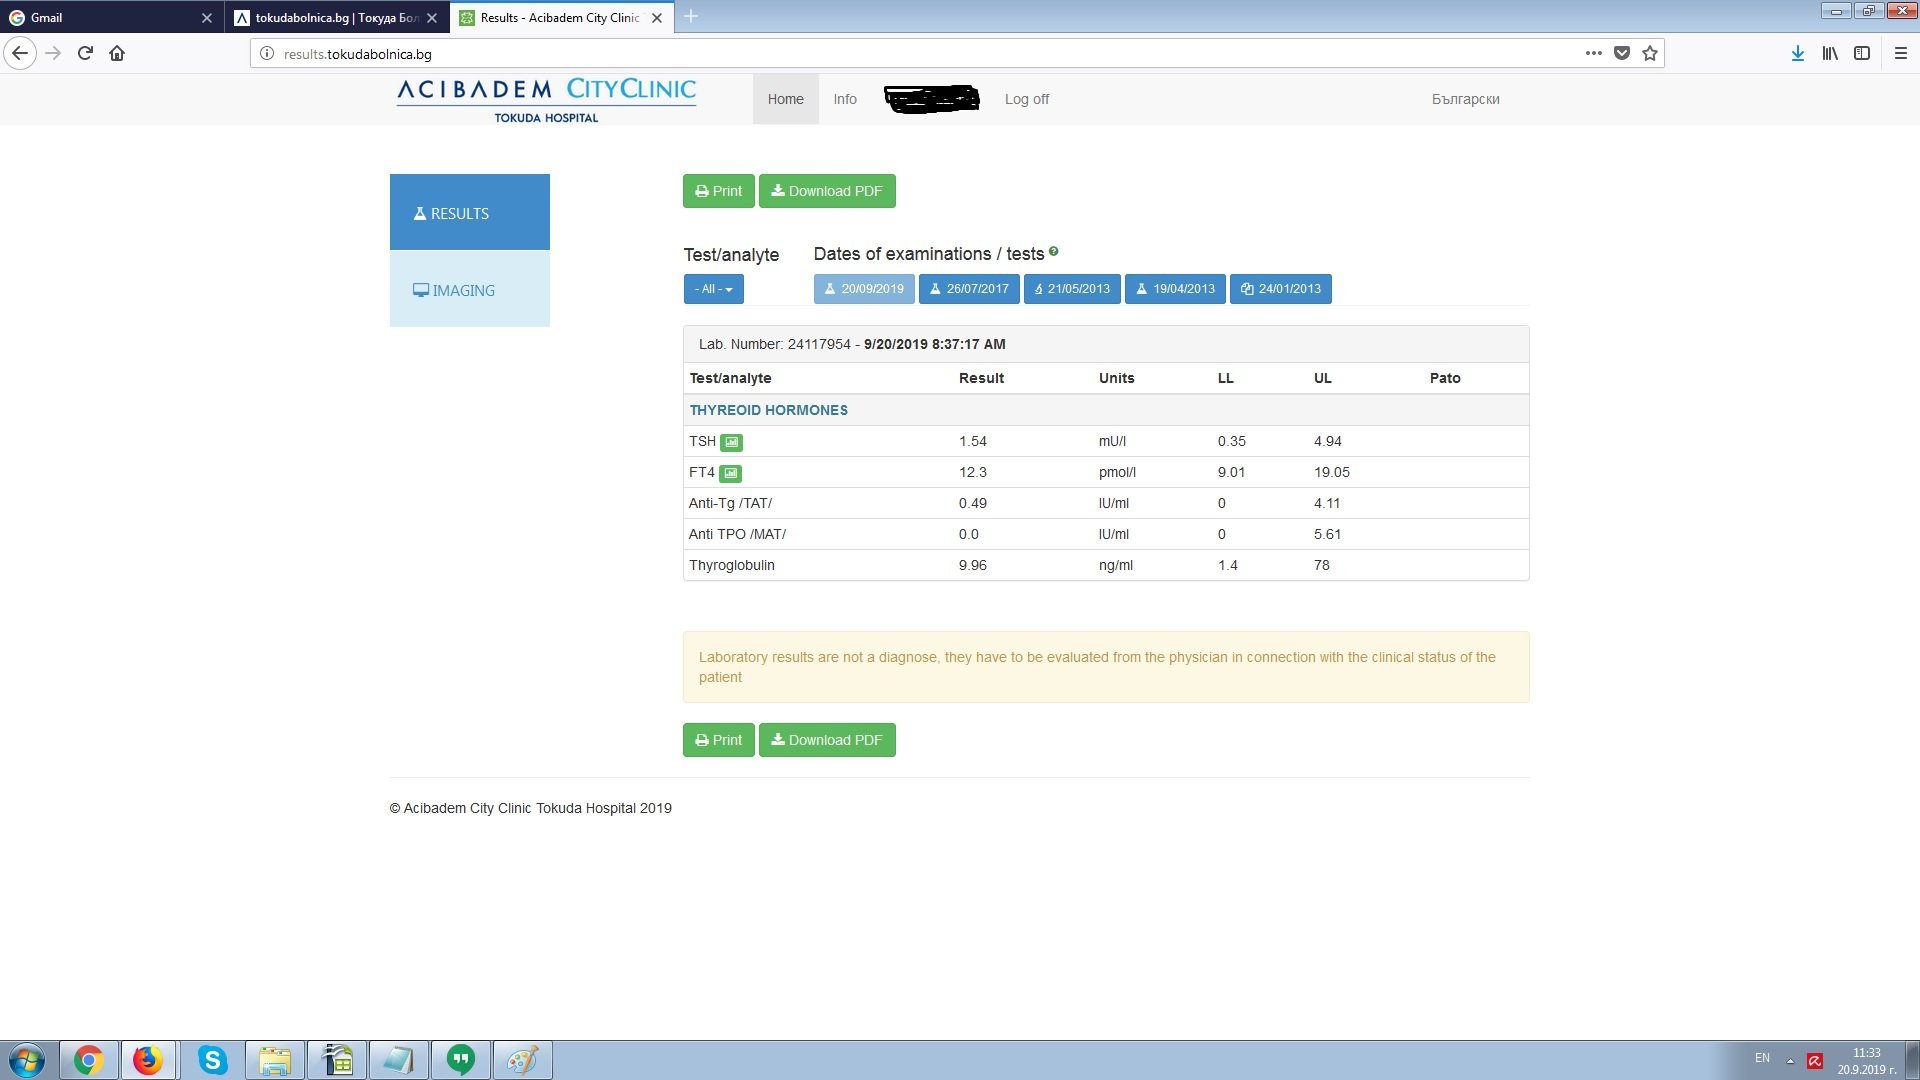The height and width of the screenshot is (1080, 1920).
Task: Select the 26/07/2017 examination date
Action: tap(968, 289)
